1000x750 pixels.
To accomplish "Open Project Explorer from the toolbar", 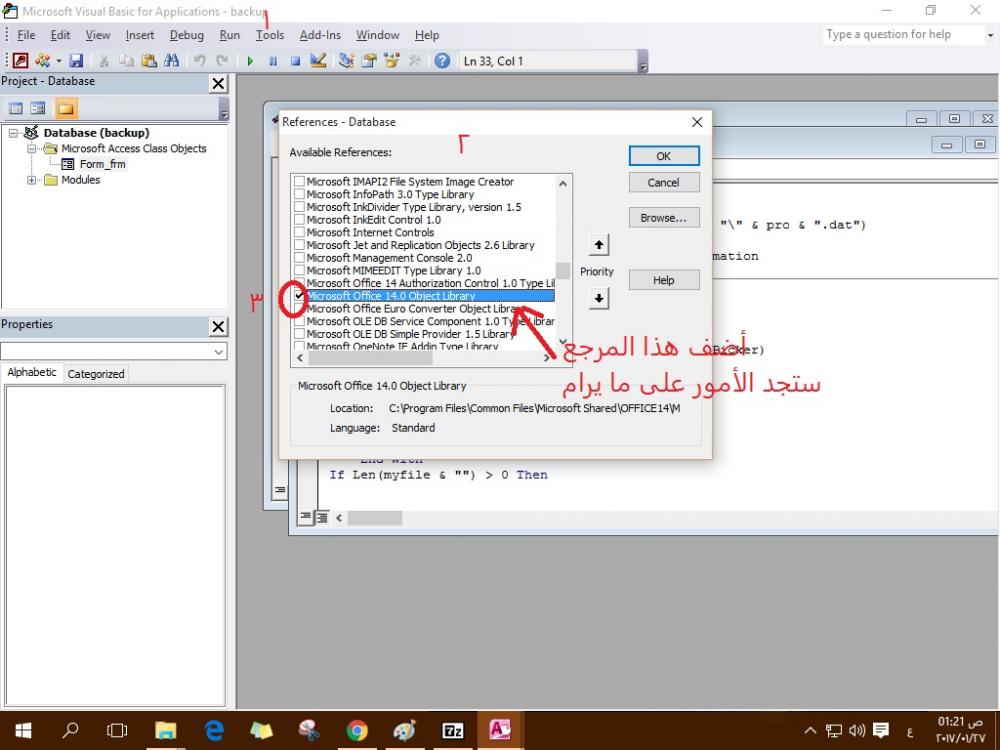I will click(x=346, y=61).
